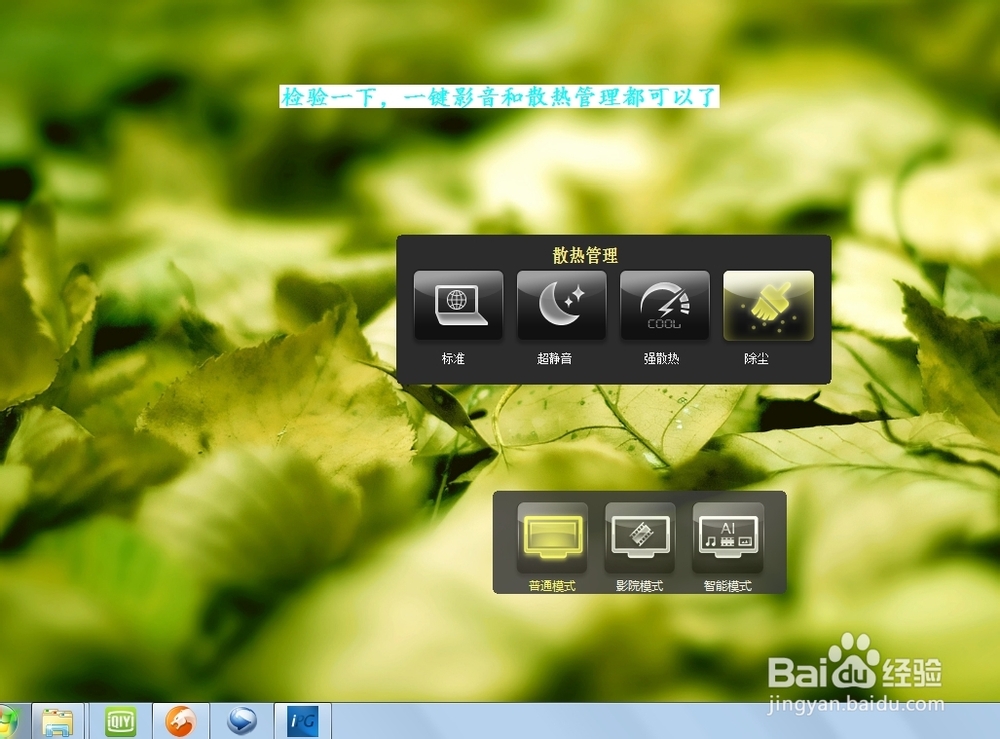Click the 智能模式 label text
This screenshot has height=739, width=1000.
tap(727, 585)
